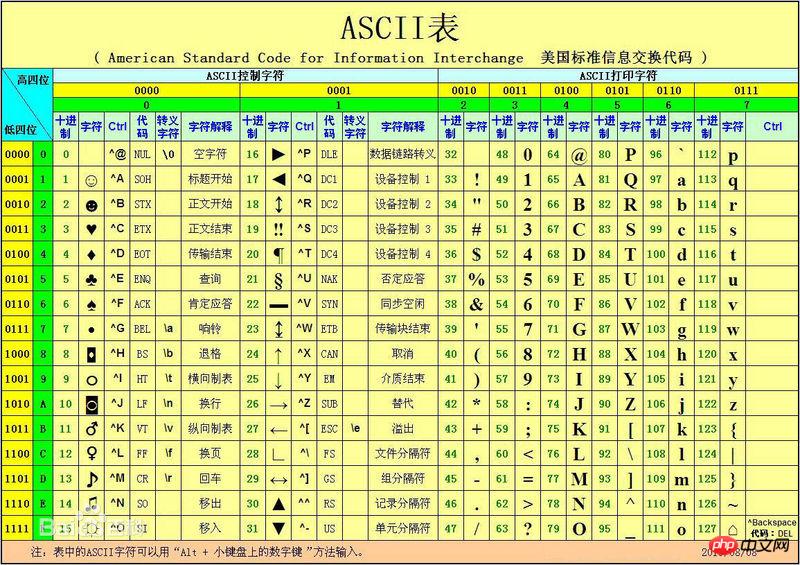Click the 'SOH' code cell

point(142,179)
